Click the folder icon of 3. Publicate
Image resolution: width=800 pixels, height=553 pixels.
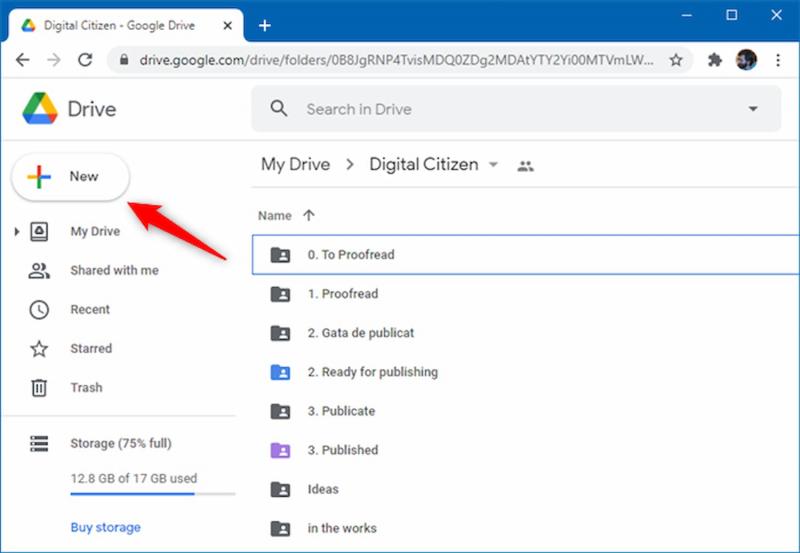280,411
